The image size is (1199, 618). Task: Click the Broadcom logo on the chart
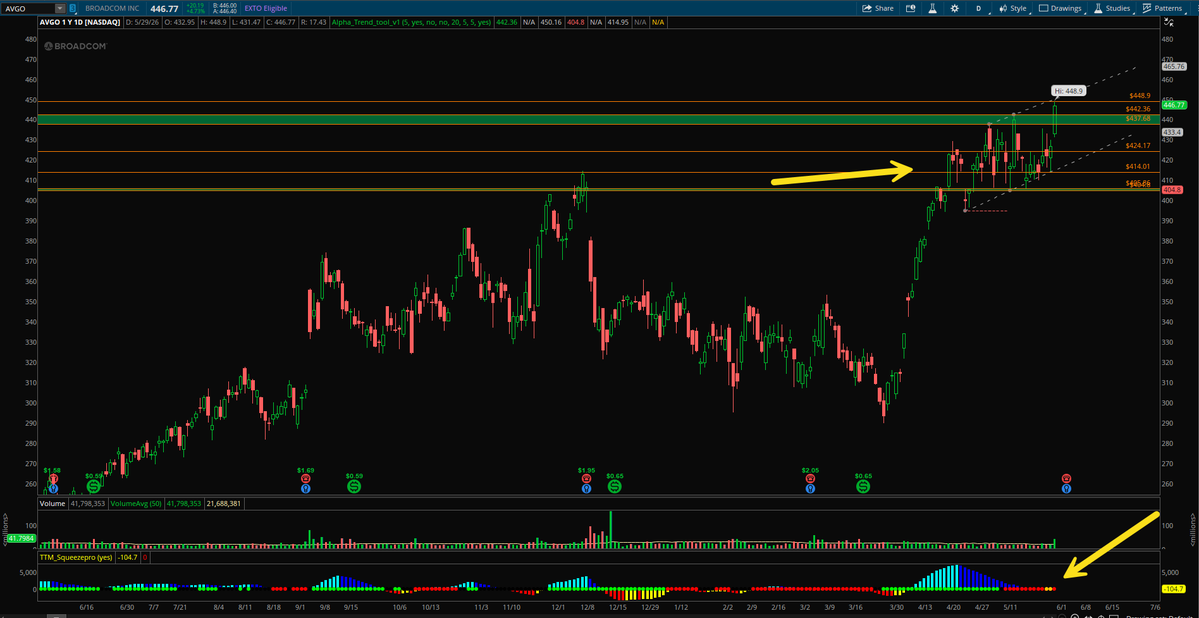[75, 46]
